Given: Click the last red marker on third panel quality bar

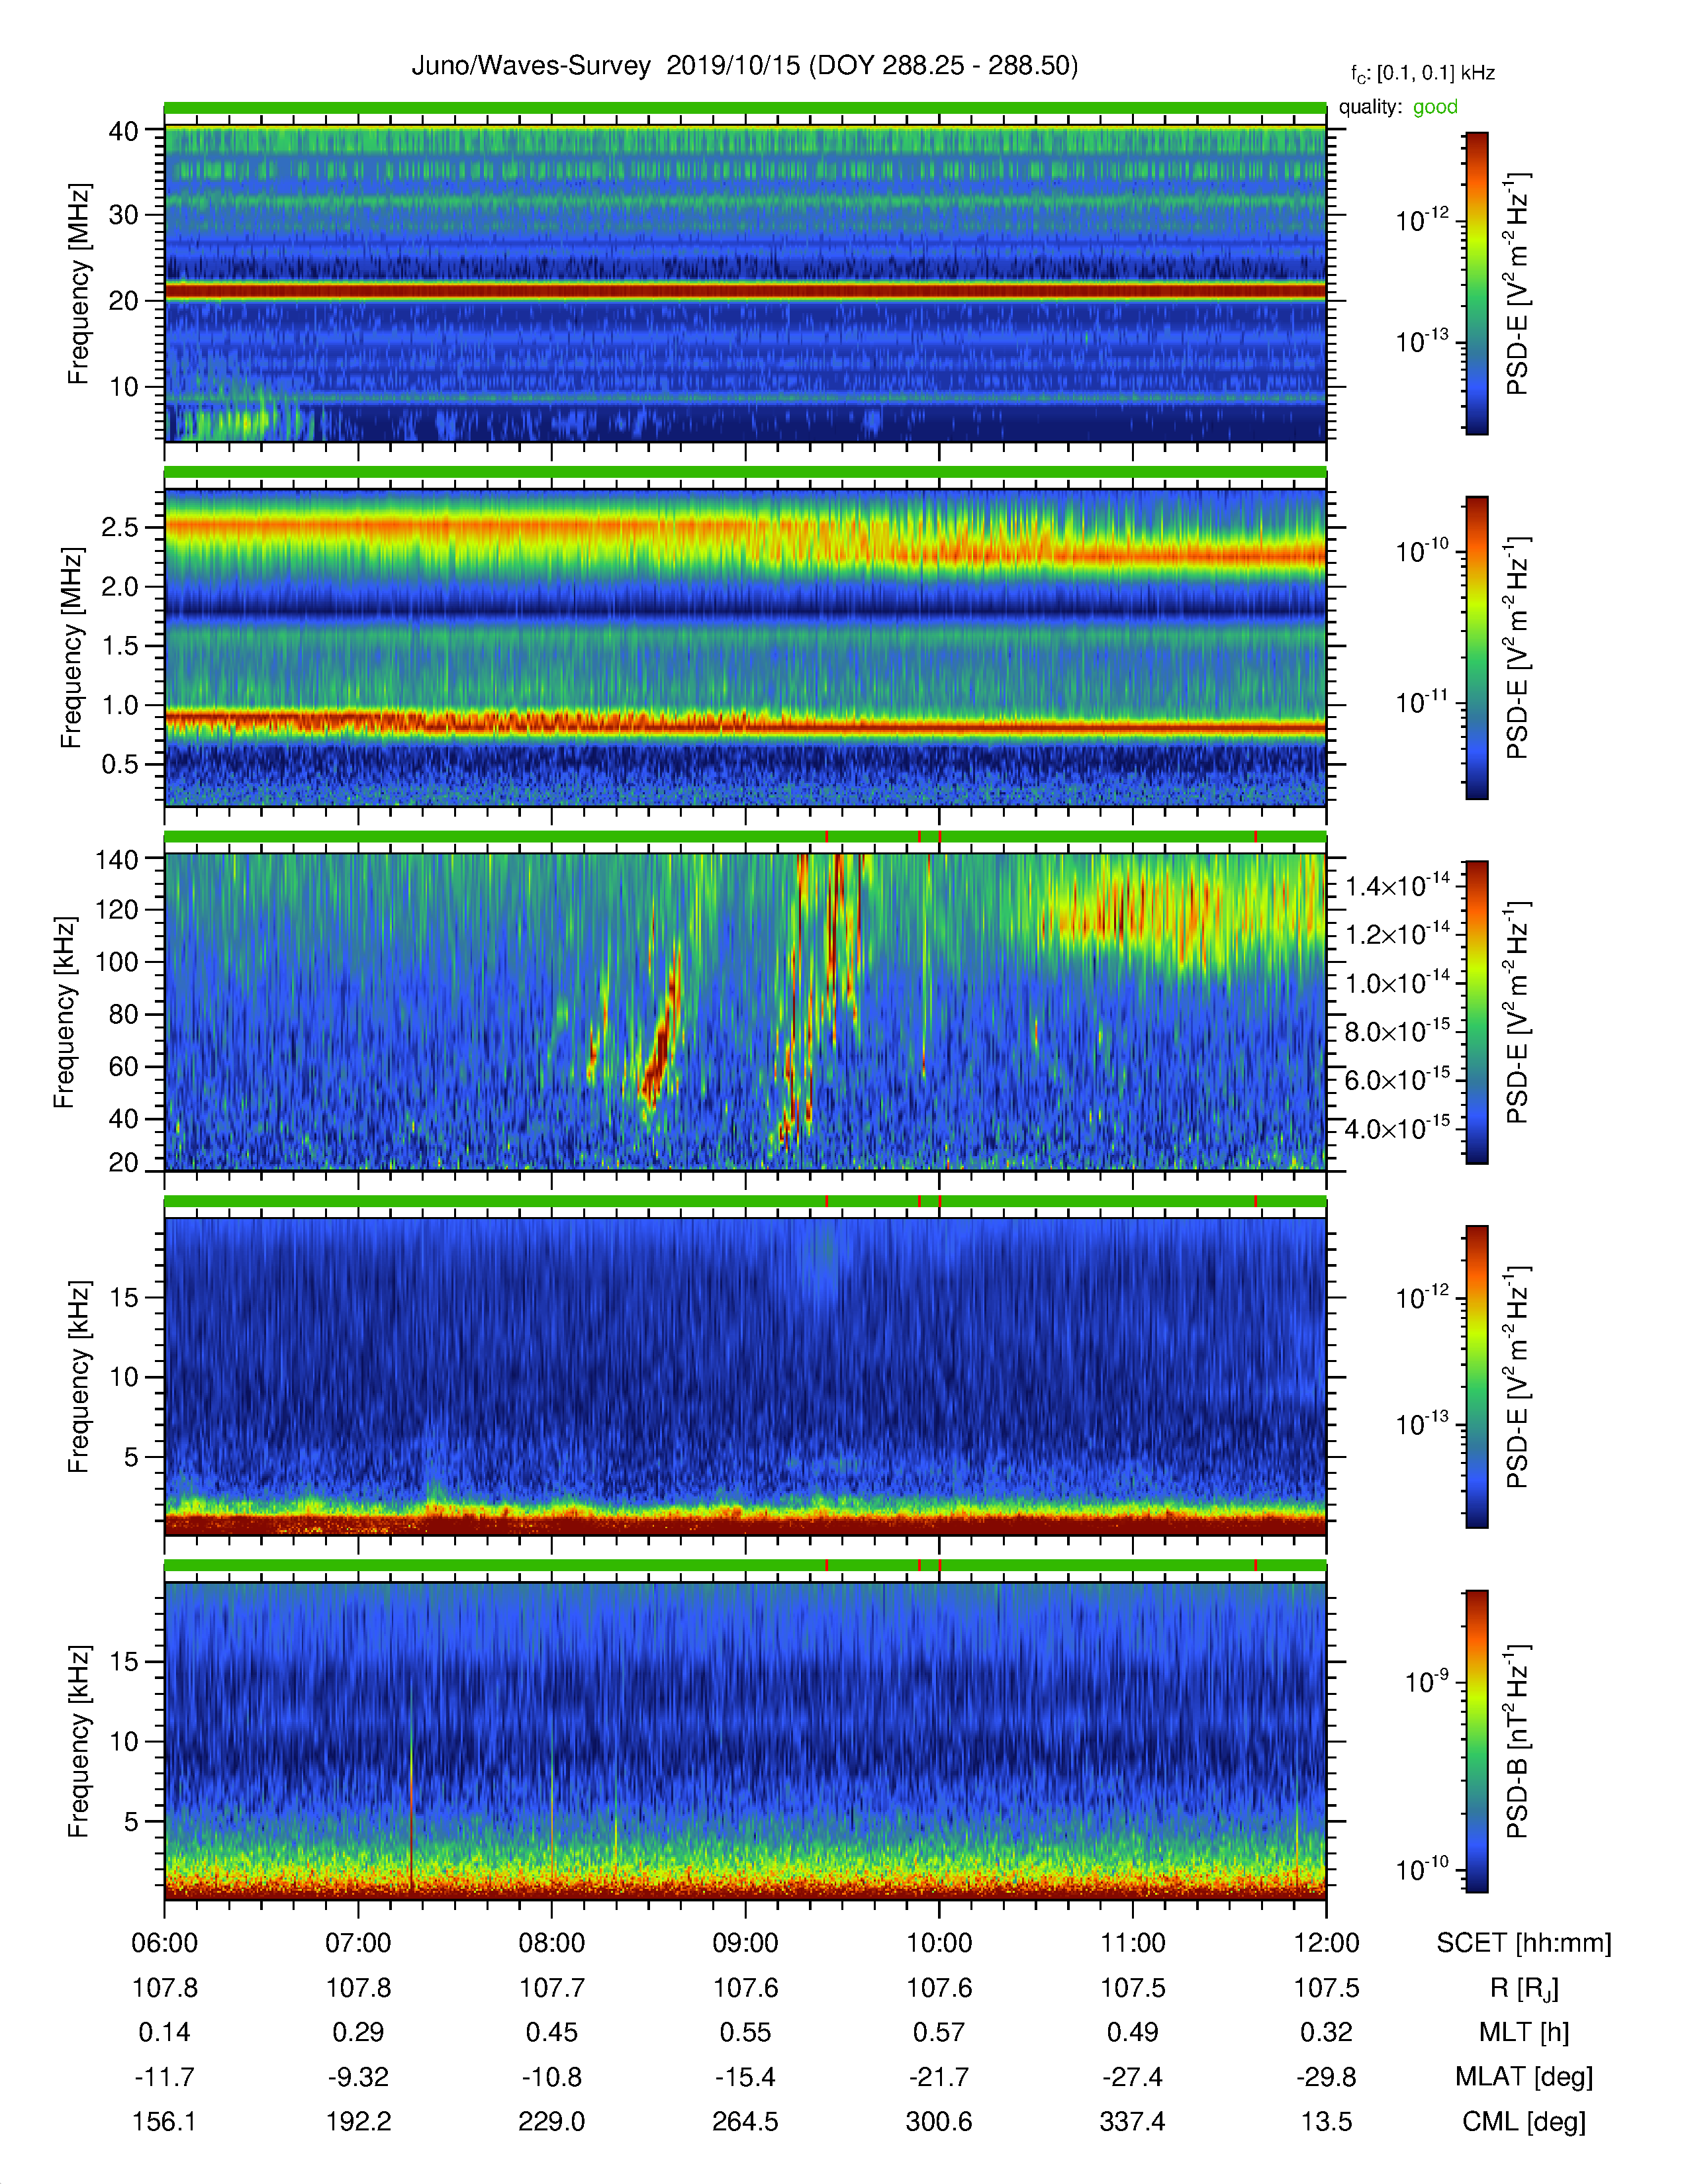Looking at the screenshot, I should pyautogui.click(x=1255, y=836).
